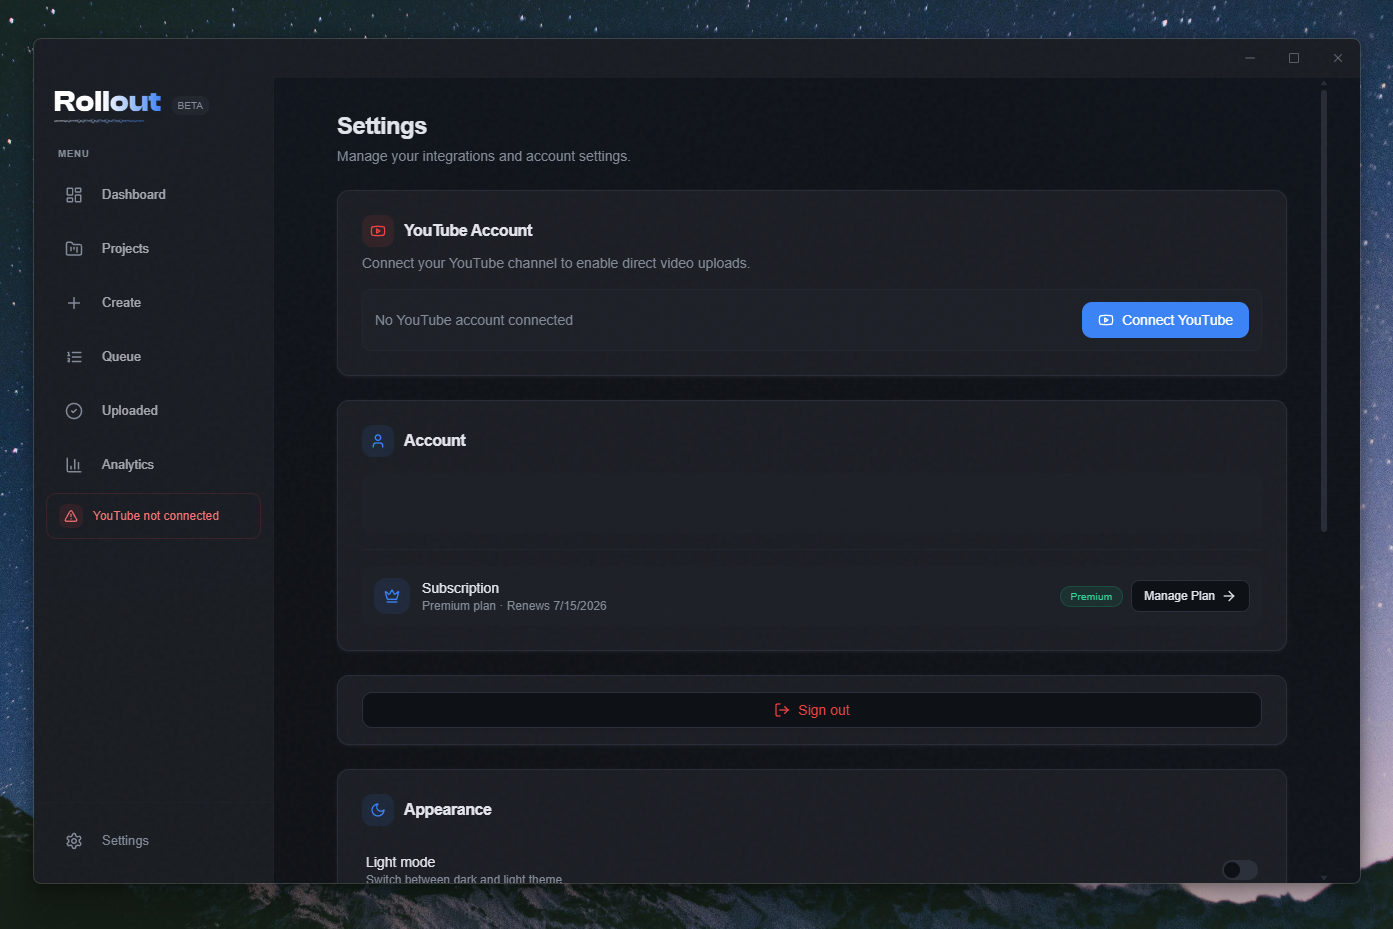Click the YouTube not connected alert
The width and height of the screenshot is (1393, 929).
(153, 516)
